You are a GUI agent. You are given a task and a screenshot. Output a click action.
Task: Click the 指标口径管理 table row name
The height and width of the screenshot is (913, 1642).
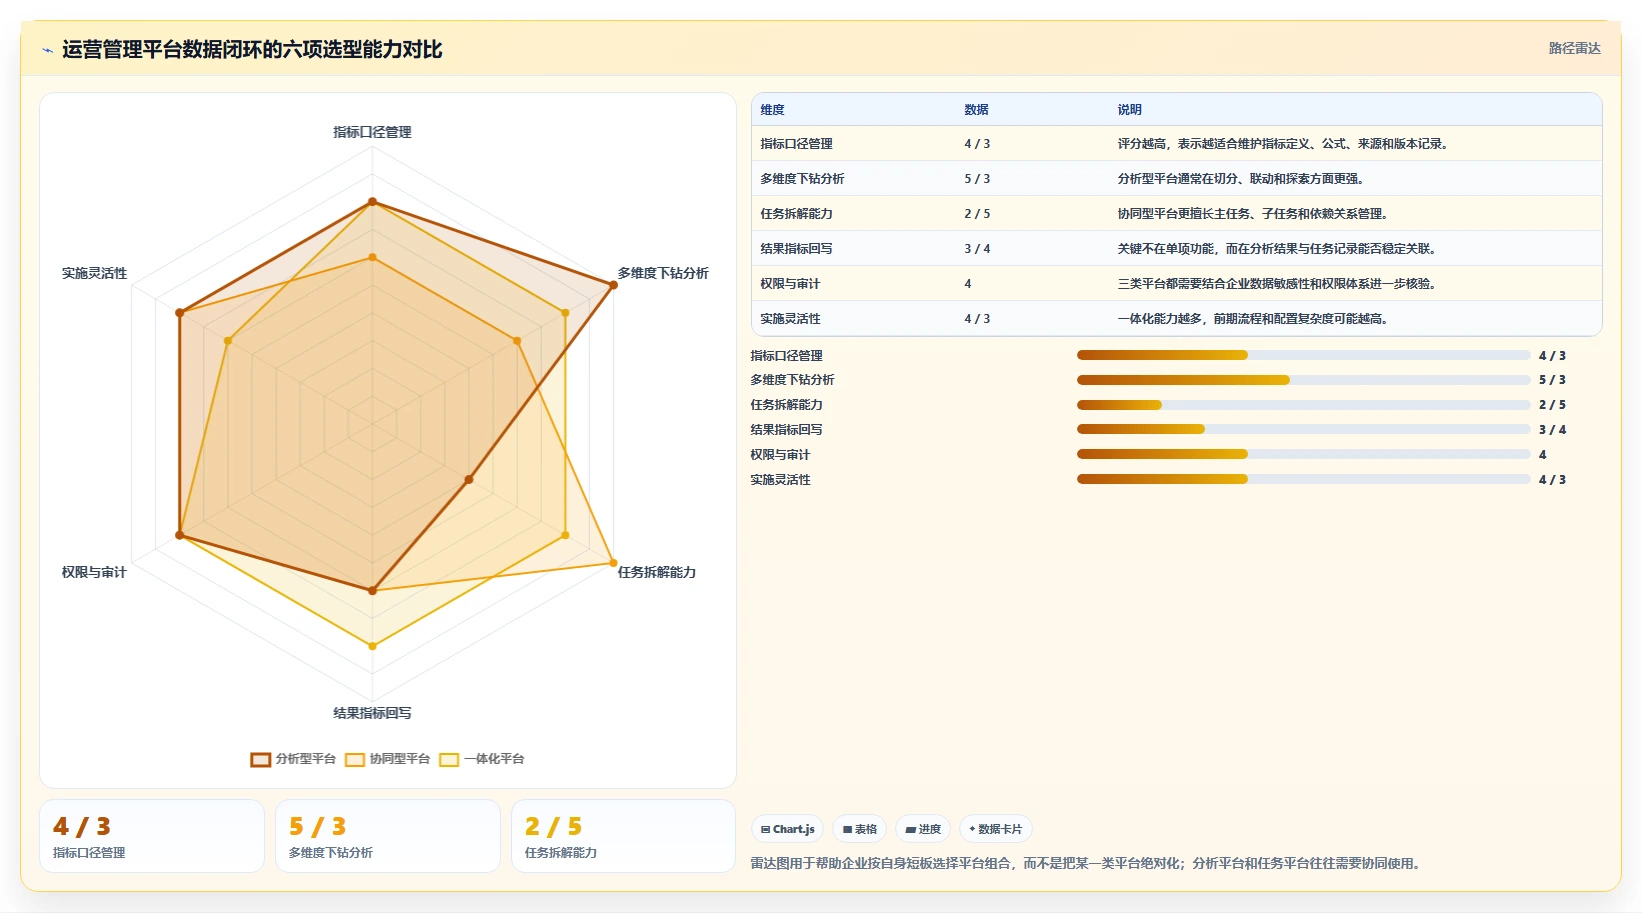point(796,144)
